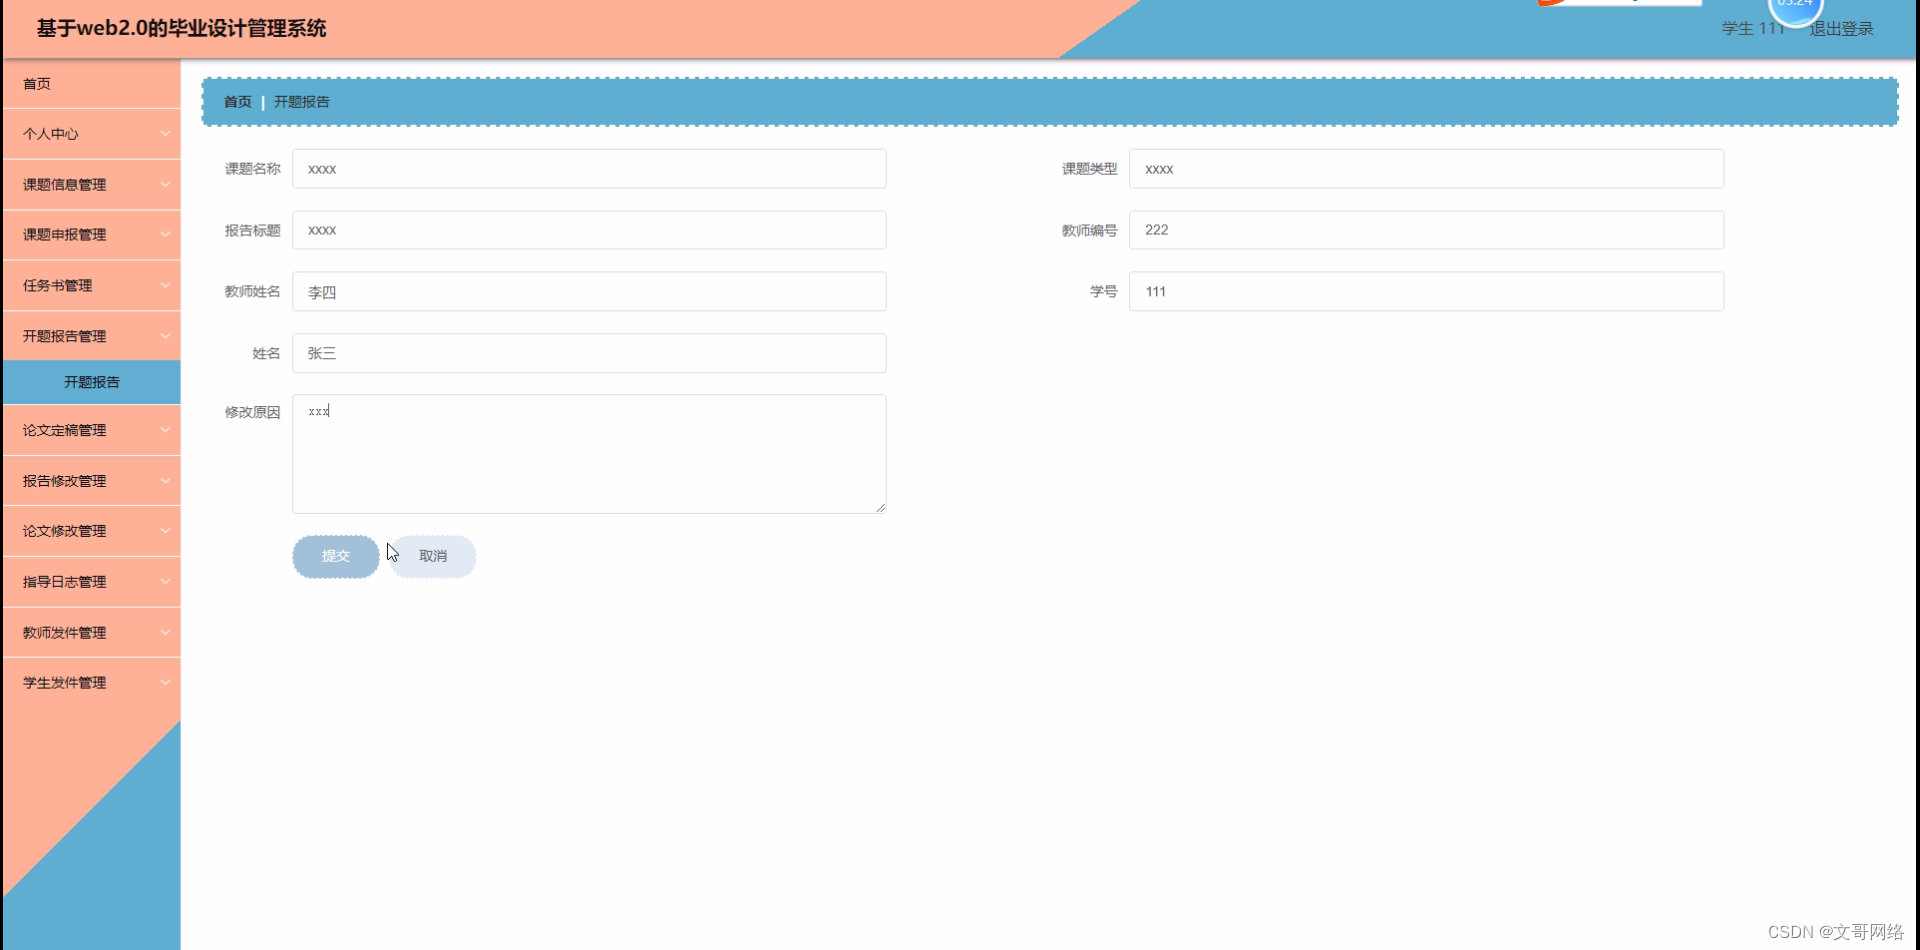1920x950 pixels.
Task: Expand the 任务书管理 sidebar section
Action: [90, 285]
